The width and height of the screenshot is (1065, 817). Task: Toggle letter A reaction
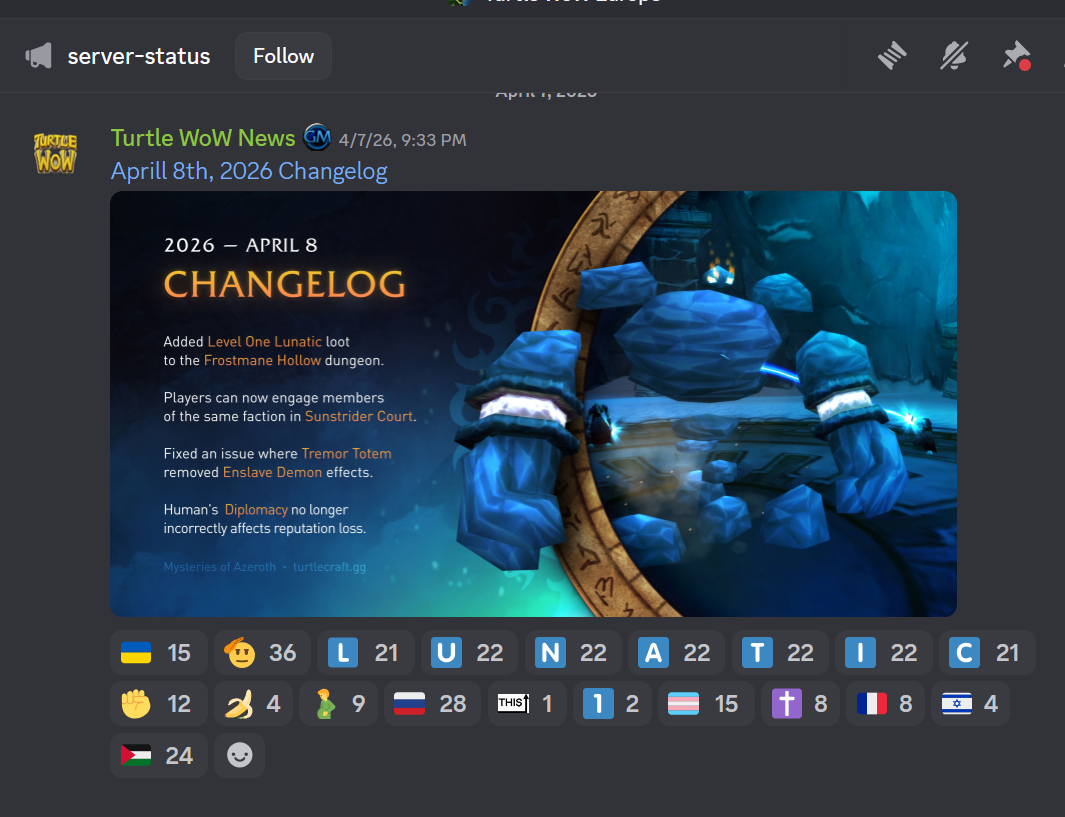(676, 653)
